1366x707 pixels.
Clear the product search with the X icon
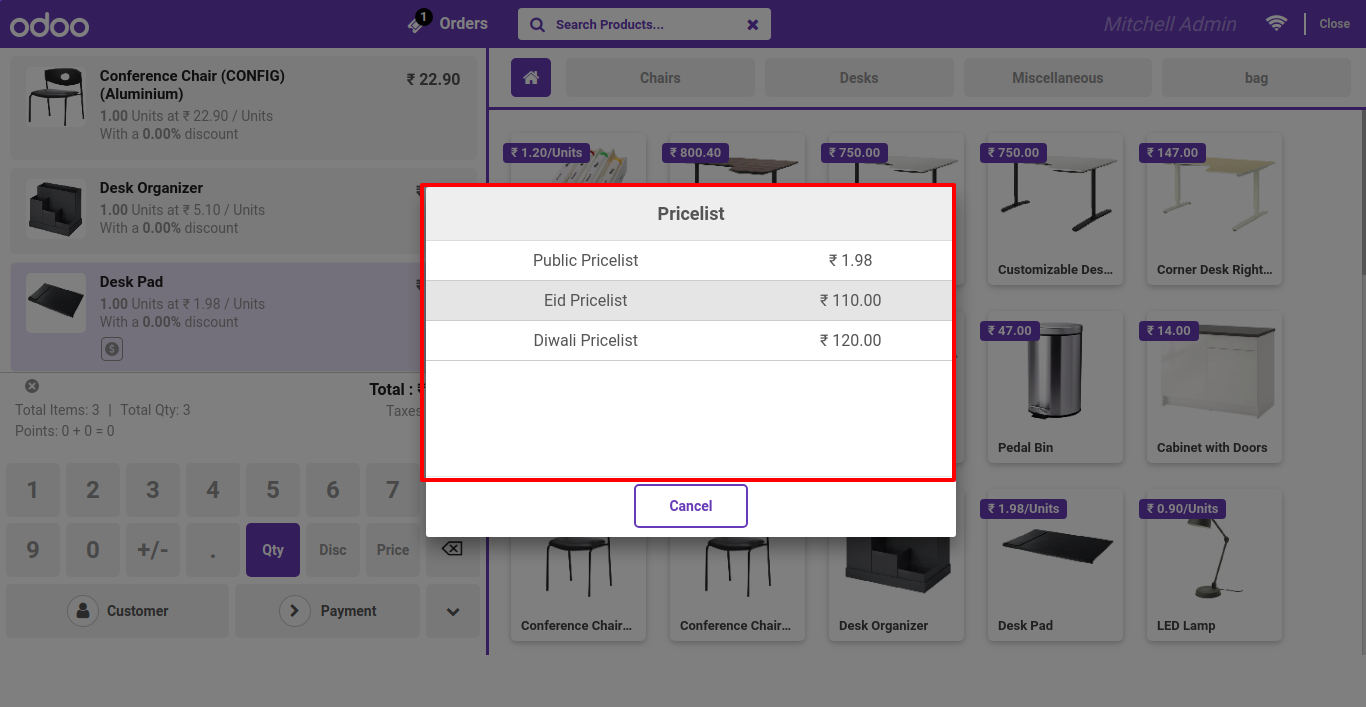753,25
